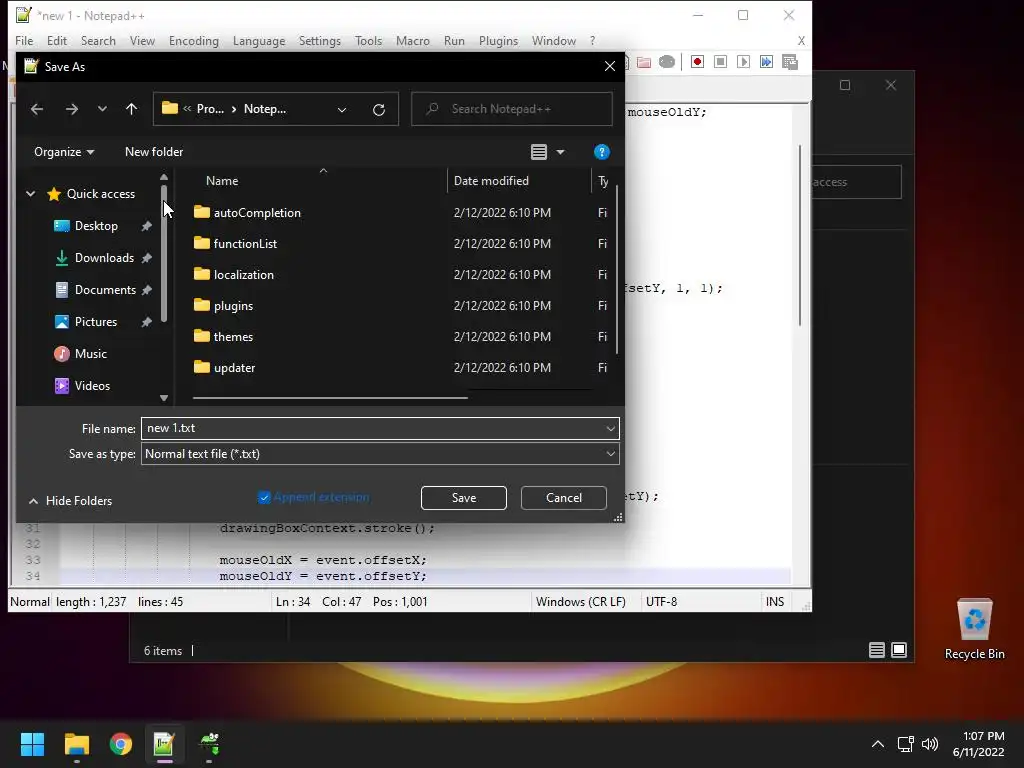
Task: Select the themes folder
Action: coord(233,337)
